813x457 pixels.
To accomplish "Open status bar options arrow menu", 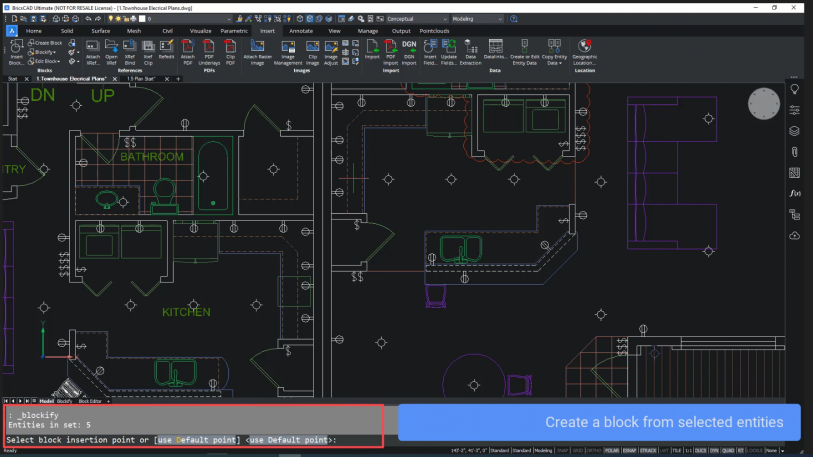I will point(782,451).
